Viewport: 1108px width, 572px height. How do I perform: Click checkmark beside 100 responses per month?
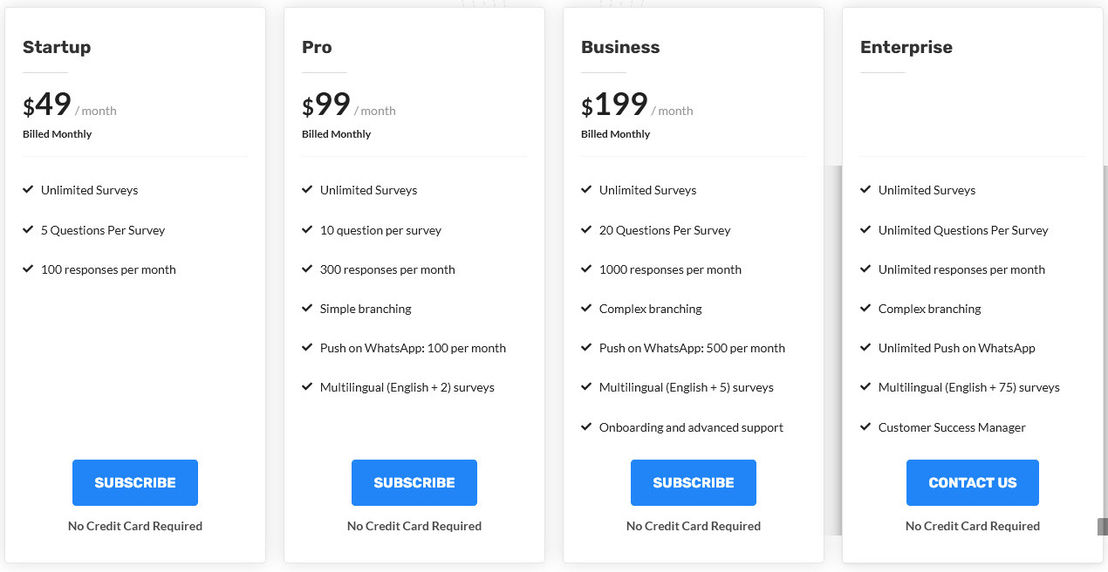[28, 269]
